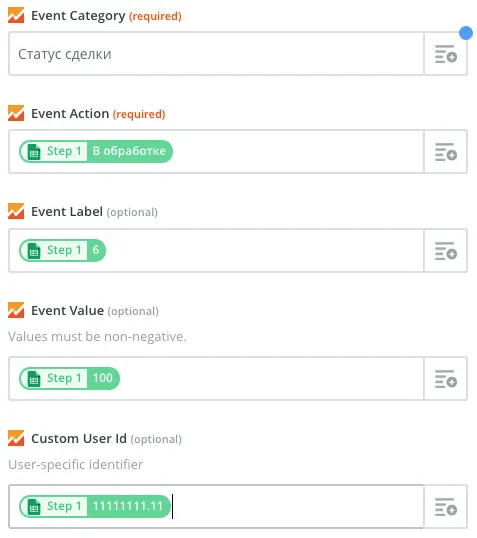477x538 pixels.
Task: Open insert-field menu for Event Value
Action: point(445,378)
